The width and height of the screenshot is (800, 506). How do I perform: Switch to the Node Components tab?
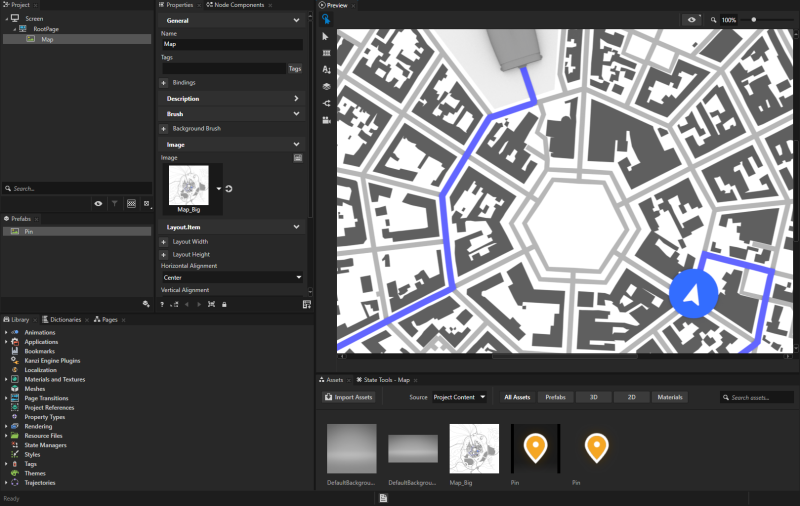pos(237,5)
